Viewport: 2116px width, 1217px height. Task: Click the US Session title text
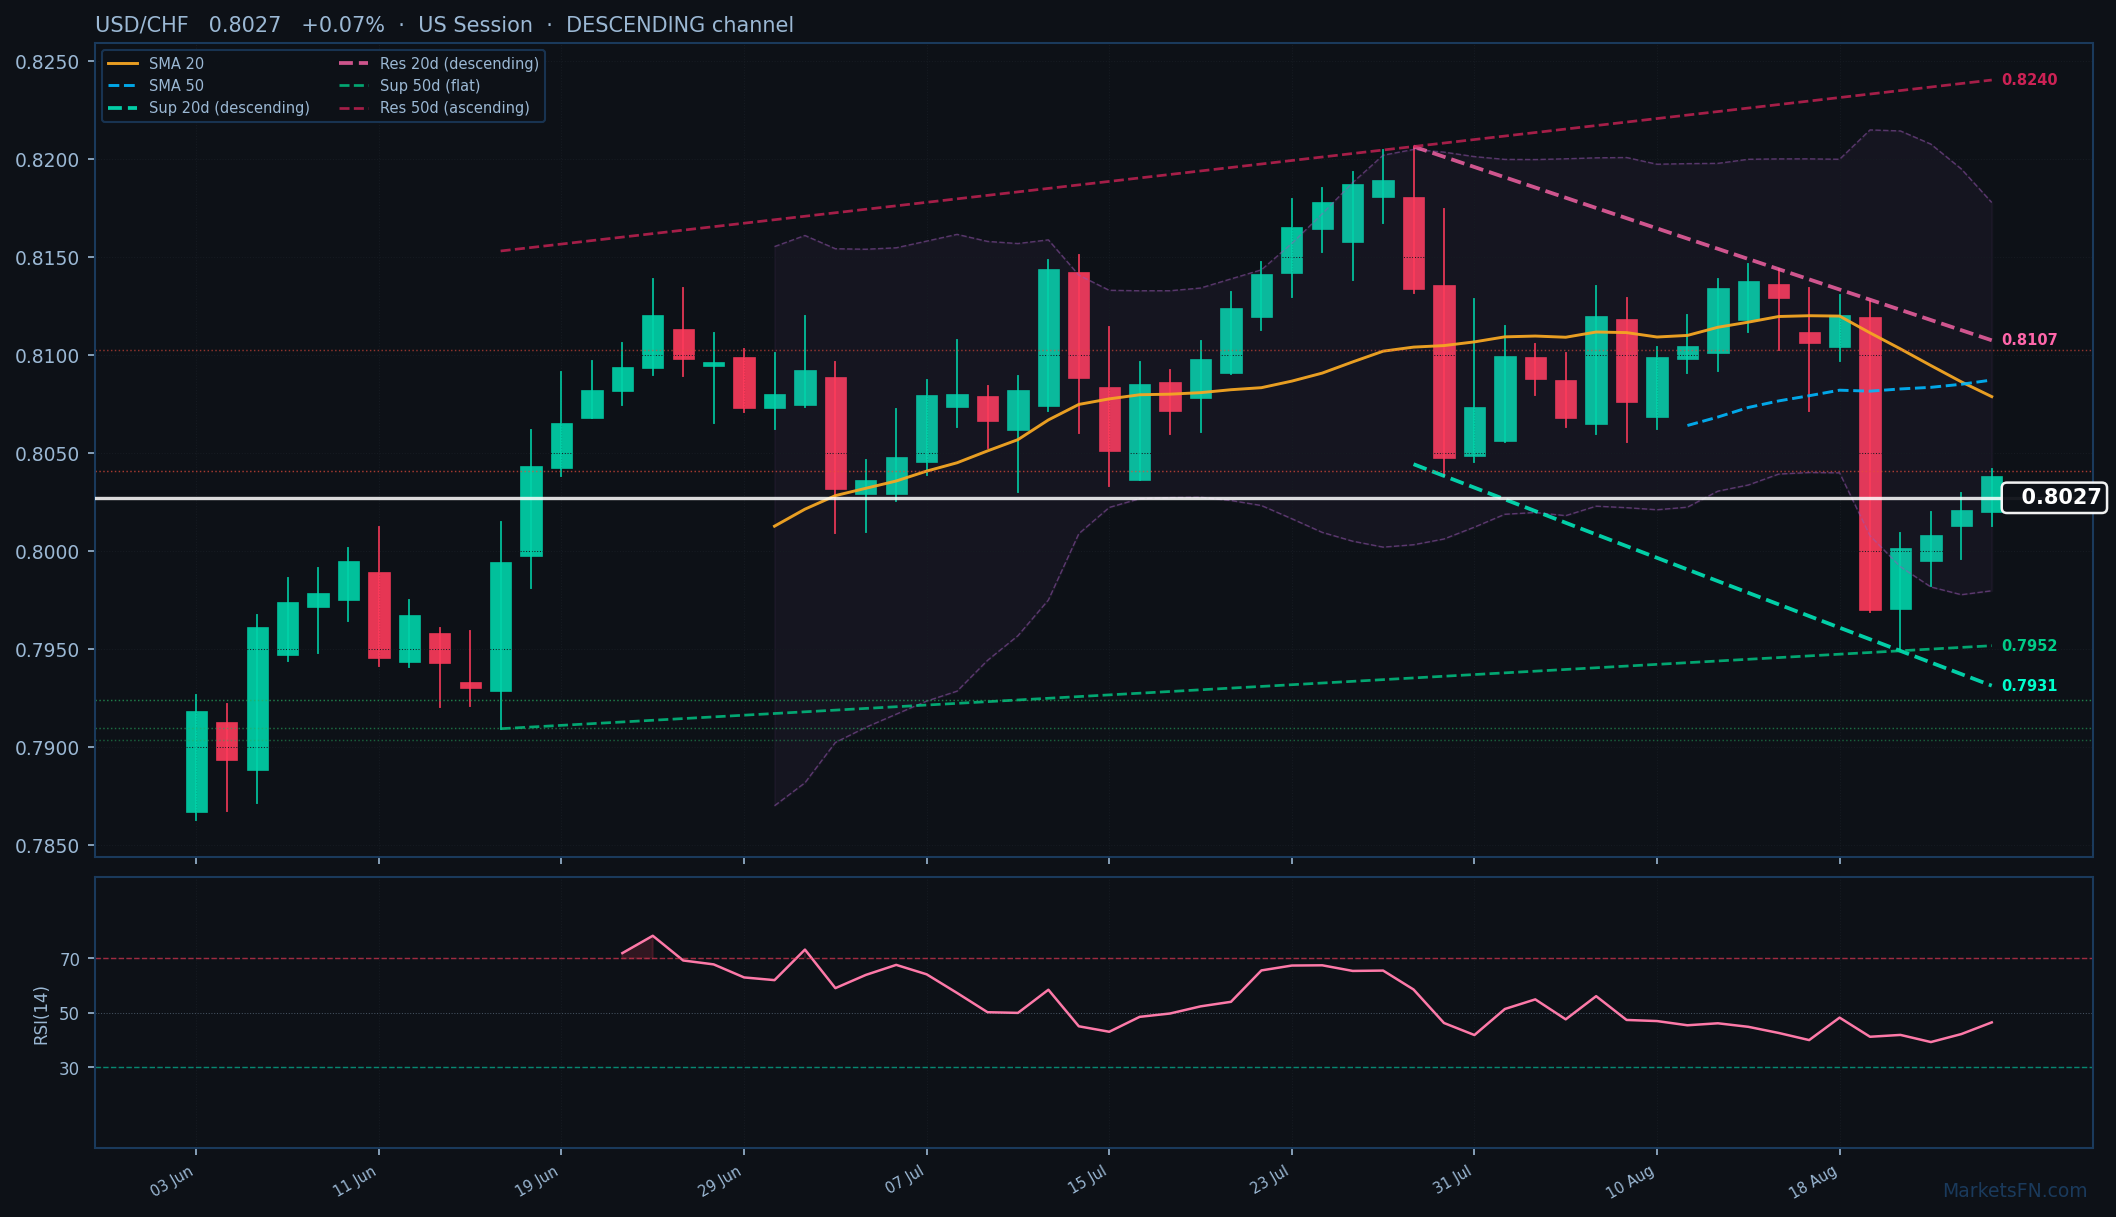point(475,25)
